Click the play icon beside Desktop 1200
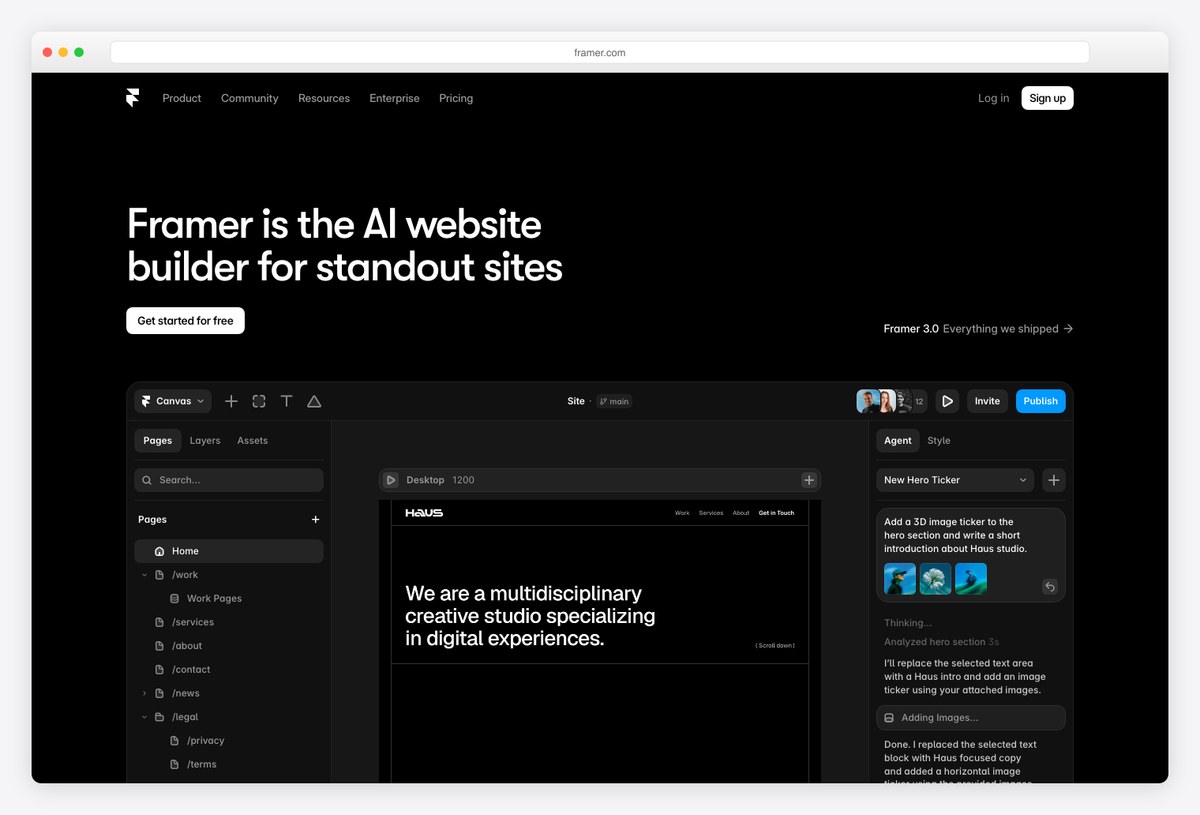 click(391, 480)
